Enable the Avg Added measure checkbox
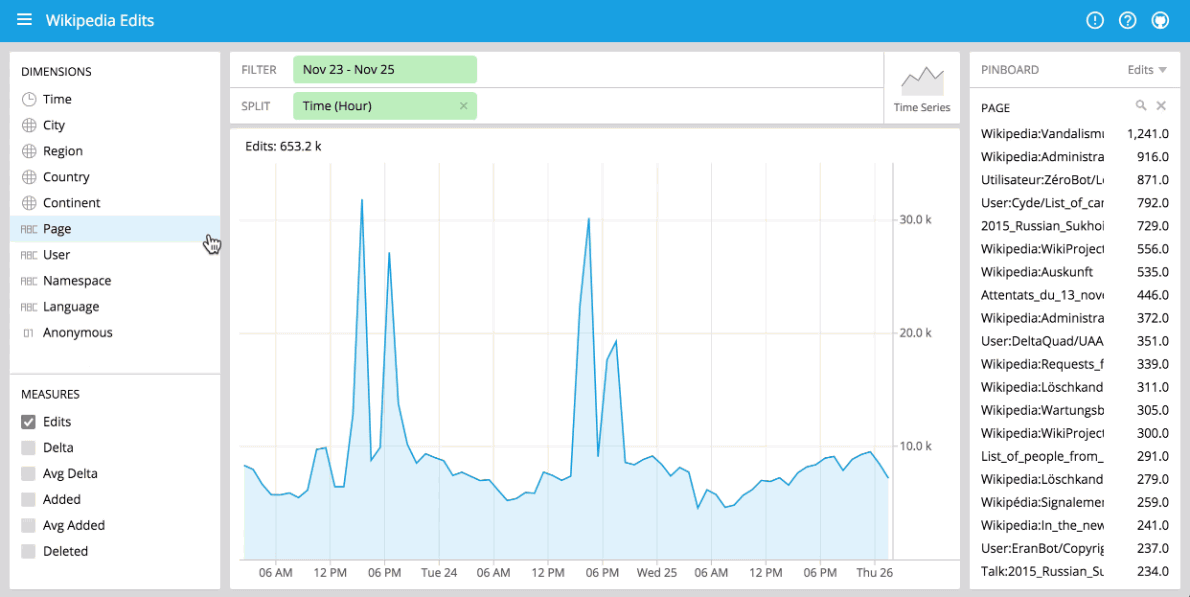1190x597 pixels. click(28, 525)
